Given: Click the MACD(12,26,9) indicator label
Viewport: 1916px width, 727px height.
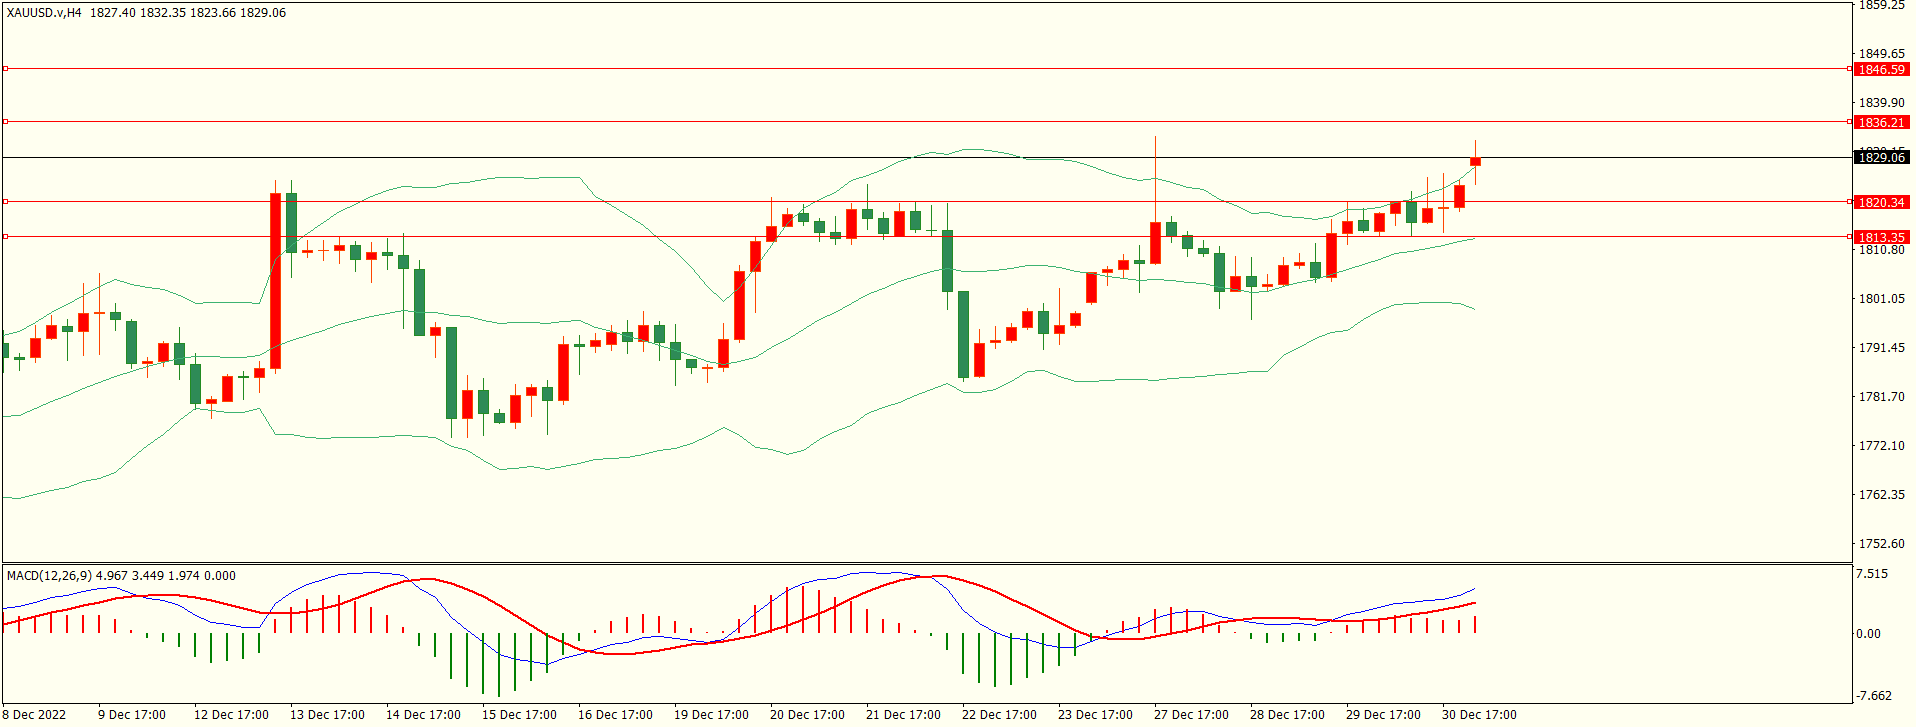Looking at the screenshot, I should pyautogui.click(x=49, y=576).
